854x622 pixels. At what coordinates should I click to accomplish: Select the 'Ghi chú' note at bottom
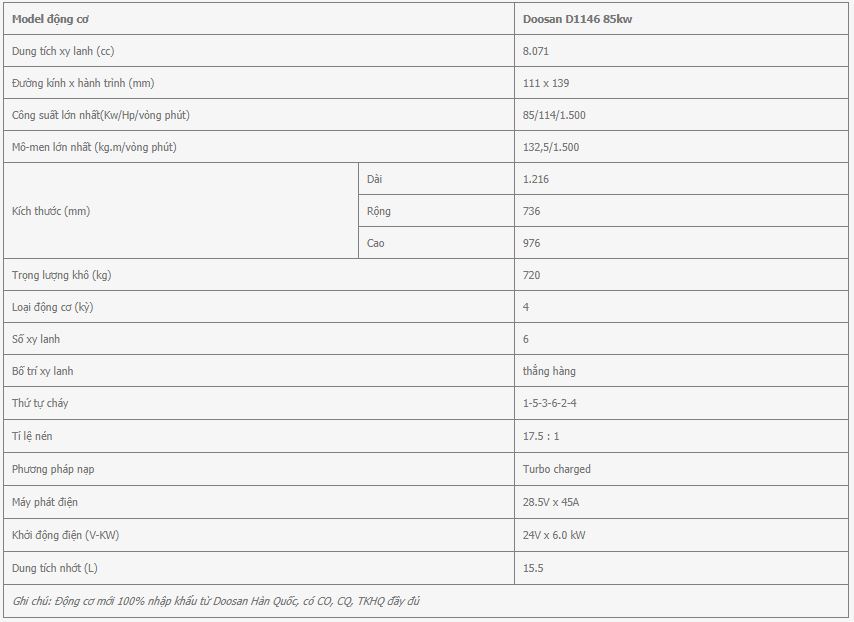[x=216, y=601]
